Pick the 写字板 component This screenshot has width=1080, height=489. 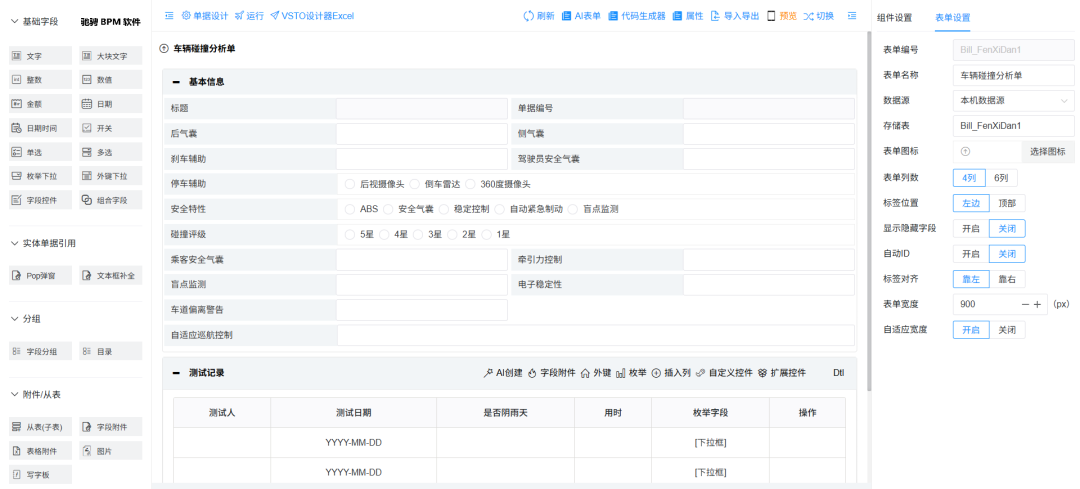pyautogui.click(x=40, y=475)
